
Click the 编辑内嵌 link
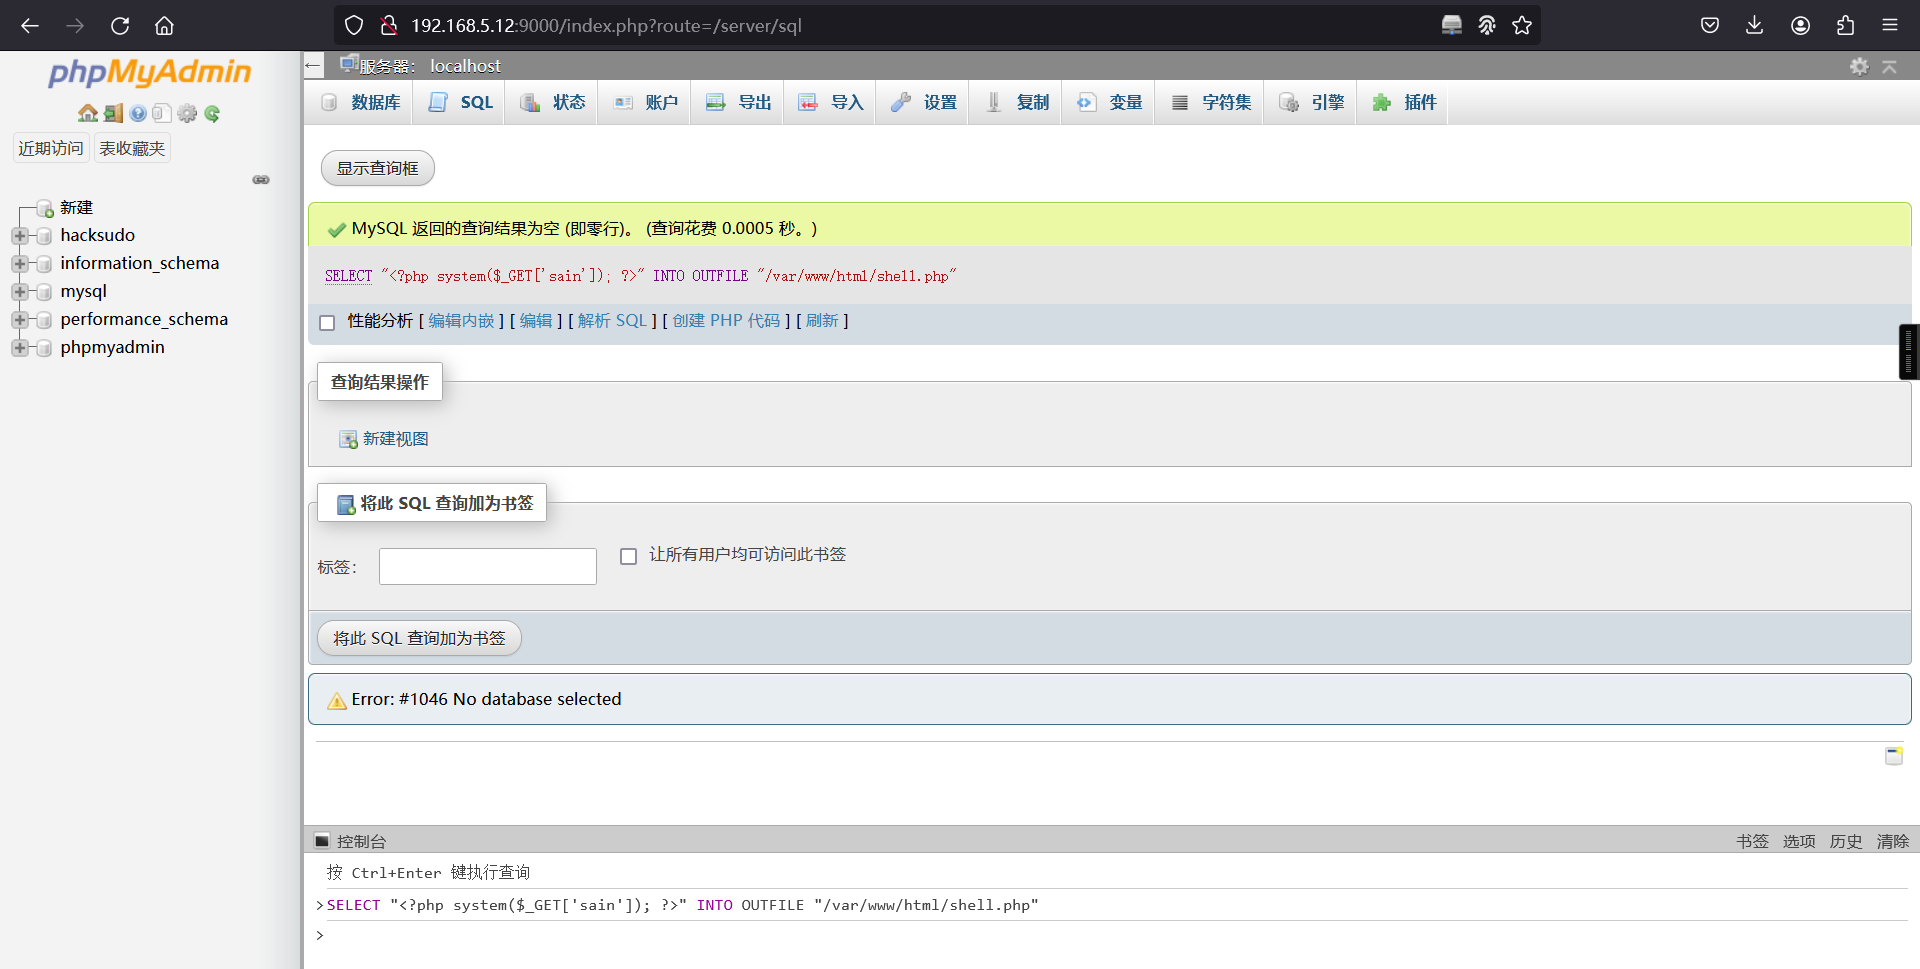coord(461,321)
